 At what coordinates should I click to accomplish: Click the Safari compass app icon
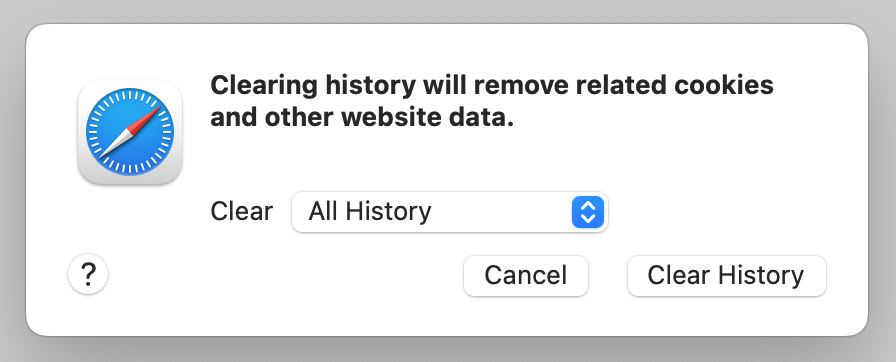(x=130, y=132)
